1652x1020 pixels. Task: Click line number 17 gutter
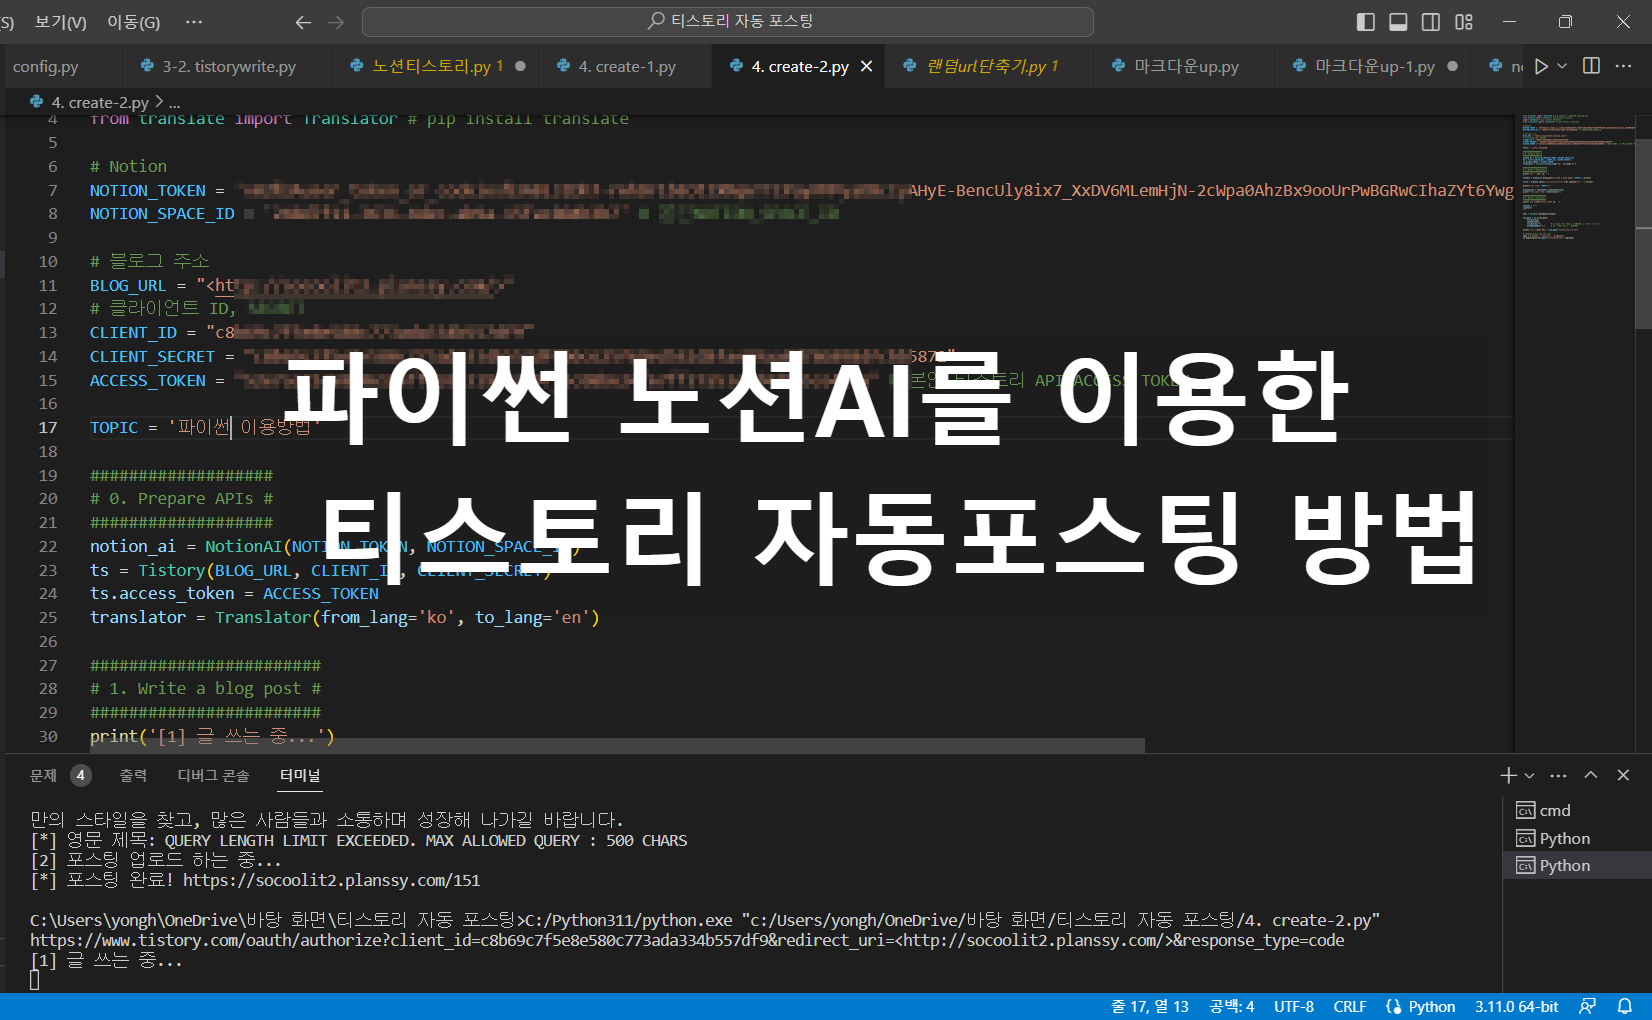[48, 427]
